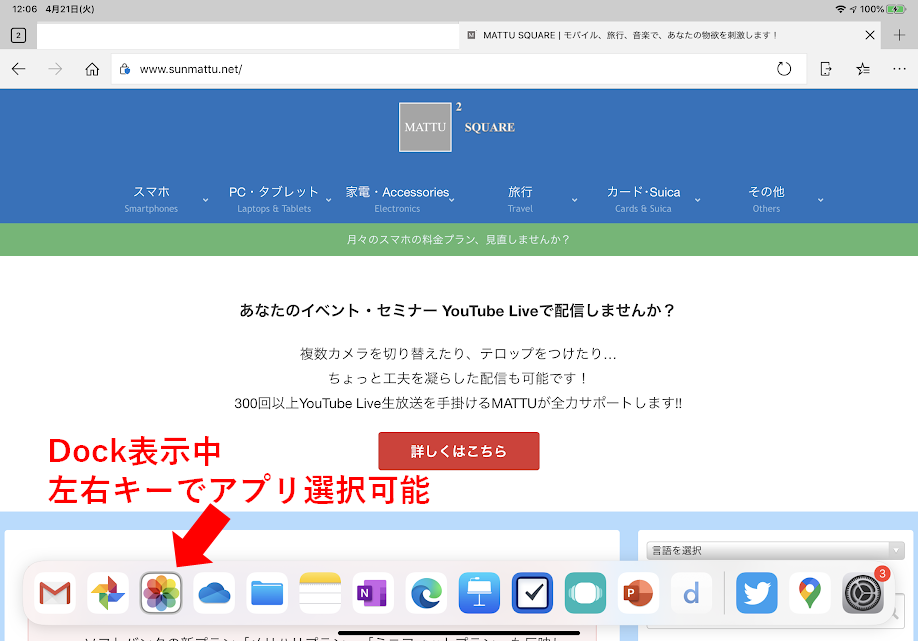Click the red 詳しくはこちら button

click(x=458, y=451)
